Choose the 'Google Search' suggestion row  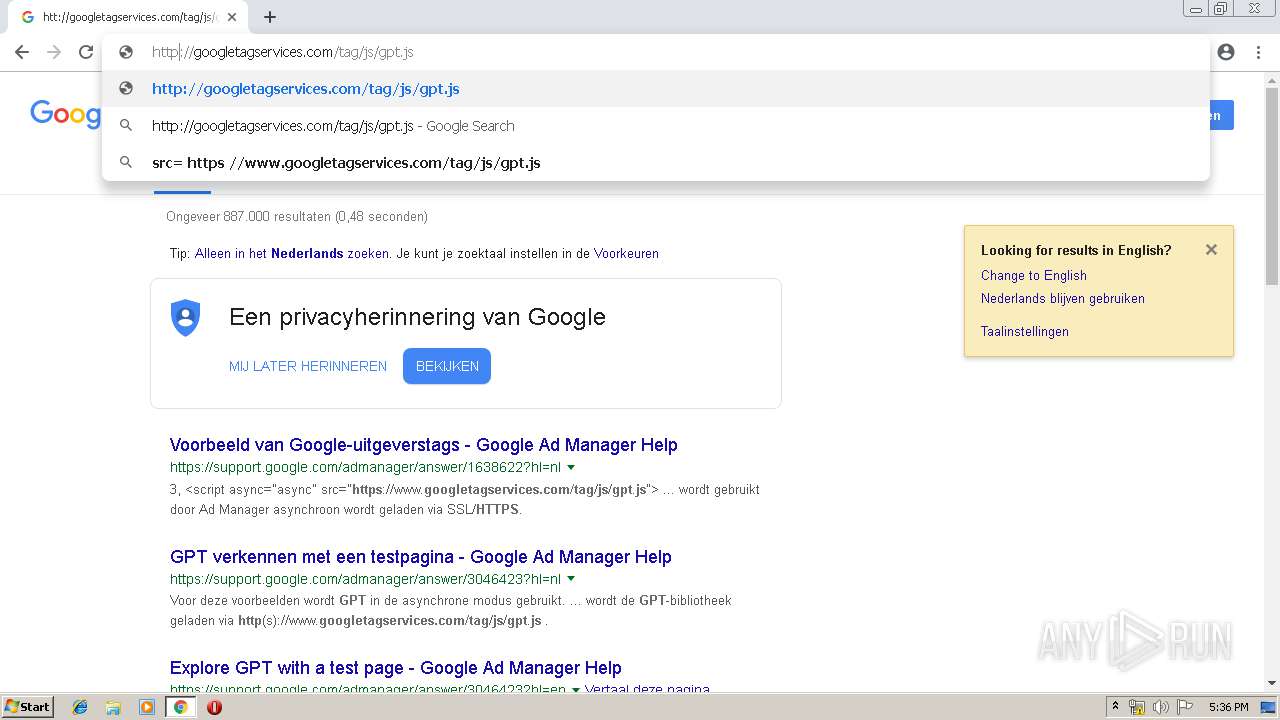click(655, 126)
